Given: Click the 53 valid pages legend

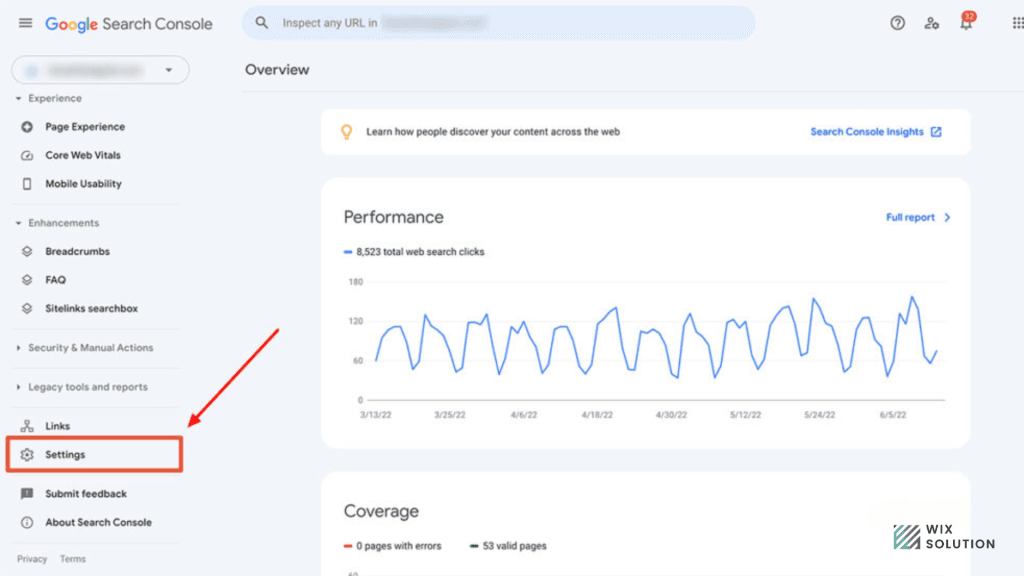Looking at the screenshot, I should point(508,546).
